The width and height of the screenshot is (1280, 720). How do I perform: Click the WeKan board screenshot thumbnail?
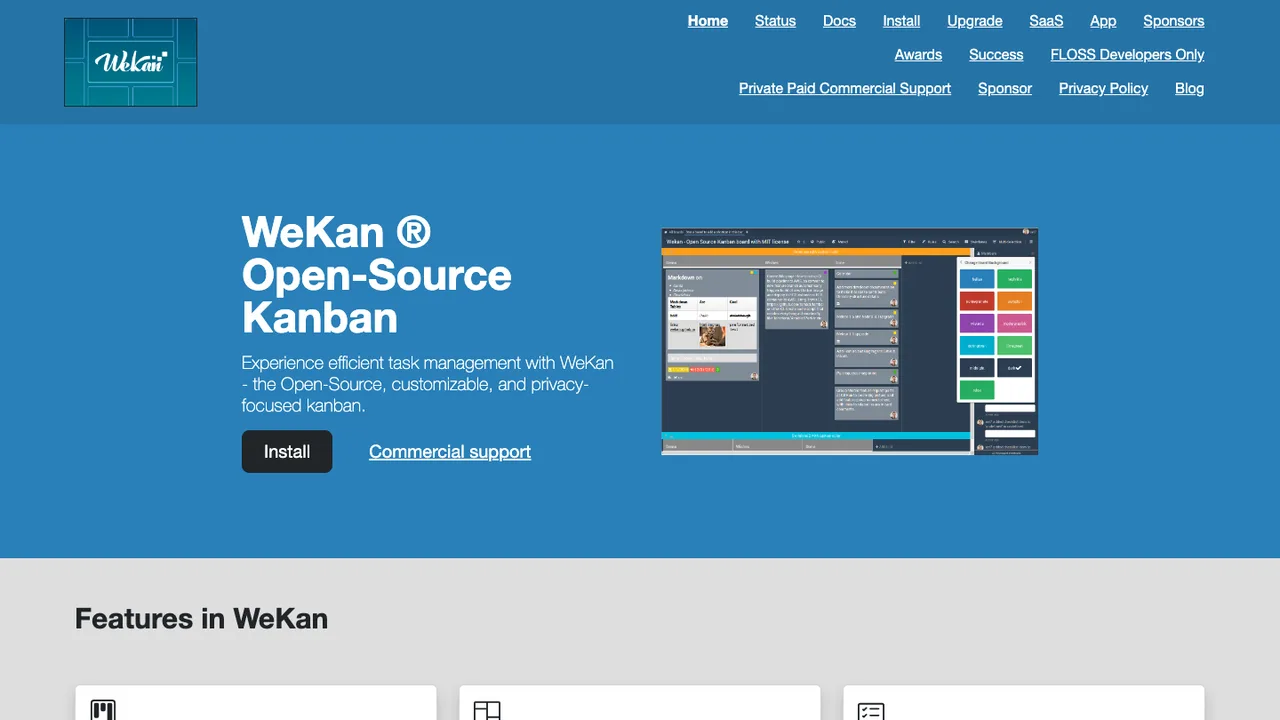point(850,342)
